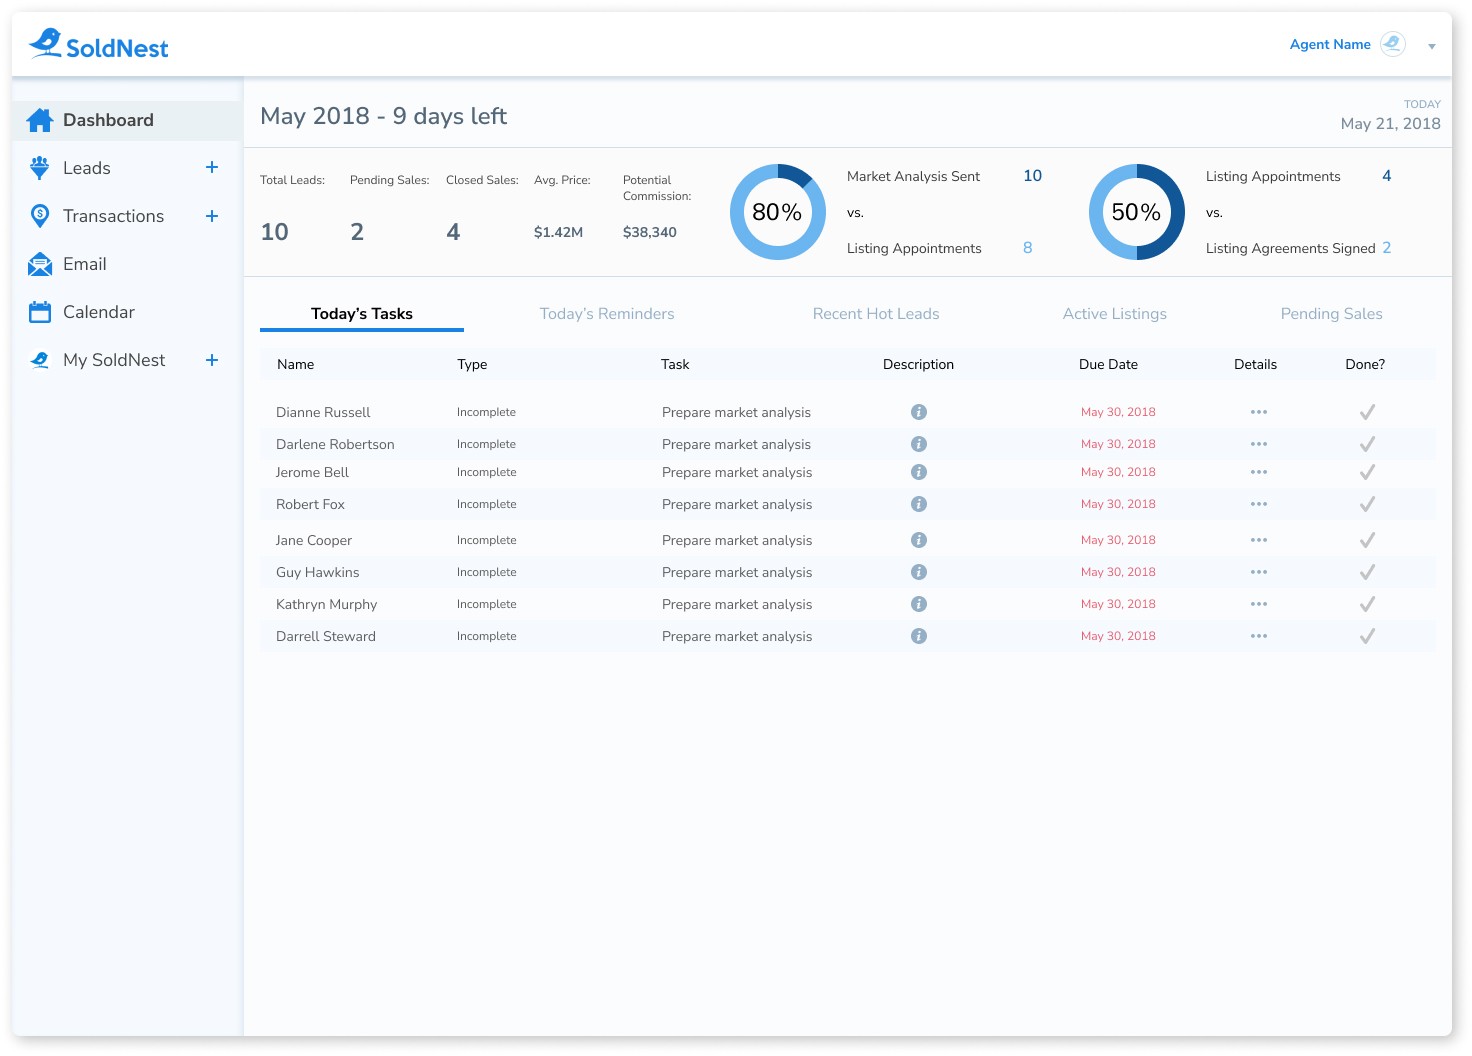
Task: Click the Email envelope icon
Action: click(x=40, y=264)
